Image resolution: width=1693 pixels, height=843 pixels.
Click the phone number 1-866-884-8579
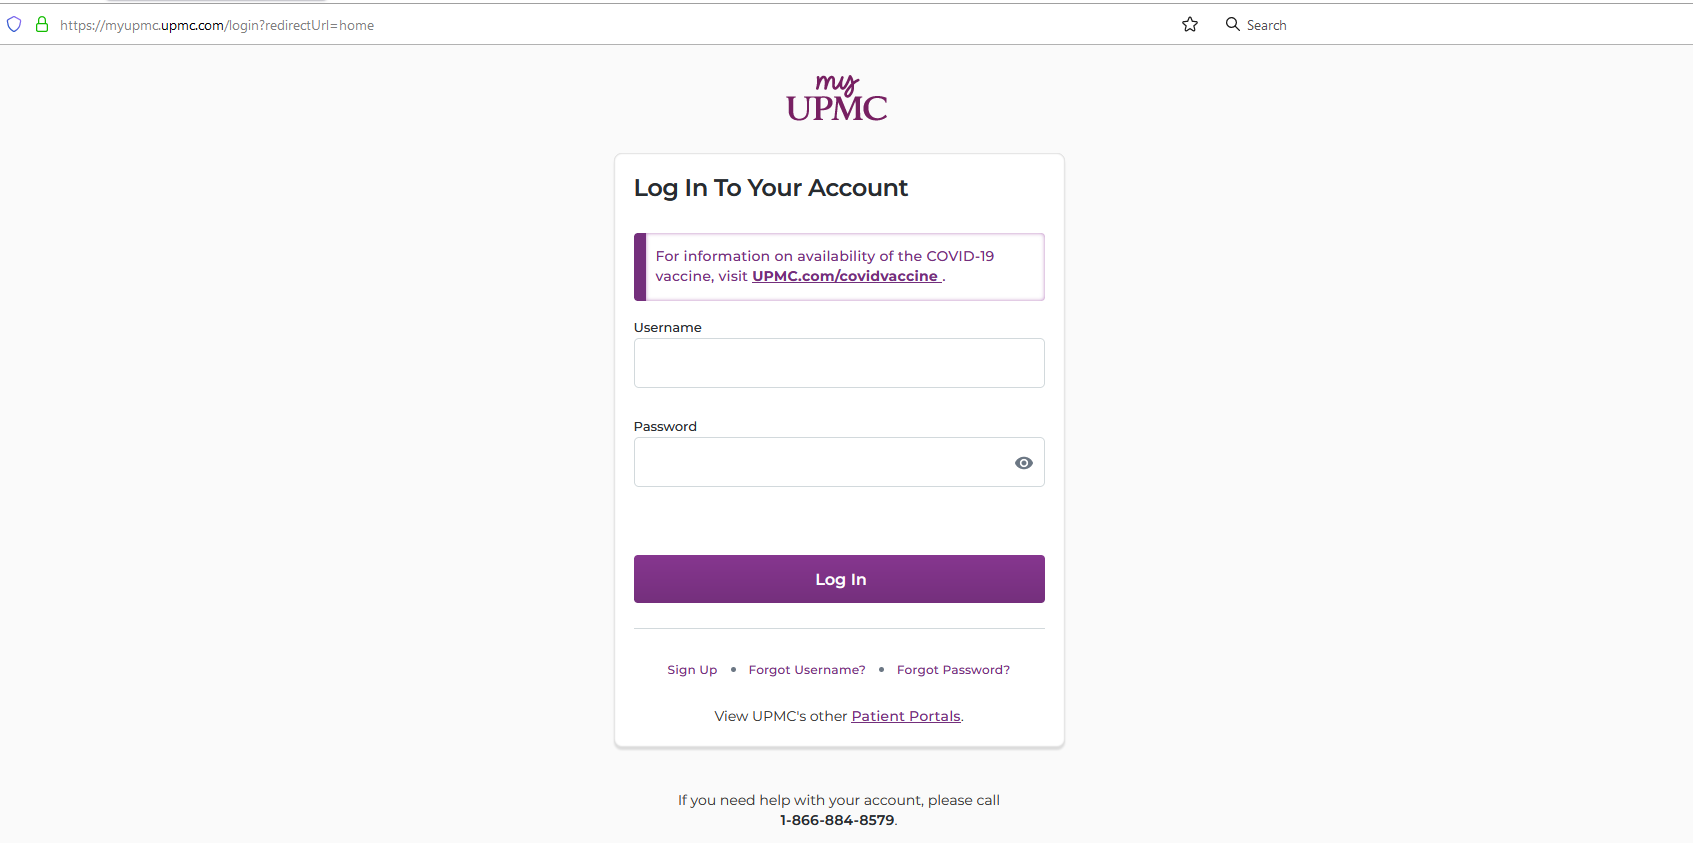pyautogui.click(x=837, y=819)
